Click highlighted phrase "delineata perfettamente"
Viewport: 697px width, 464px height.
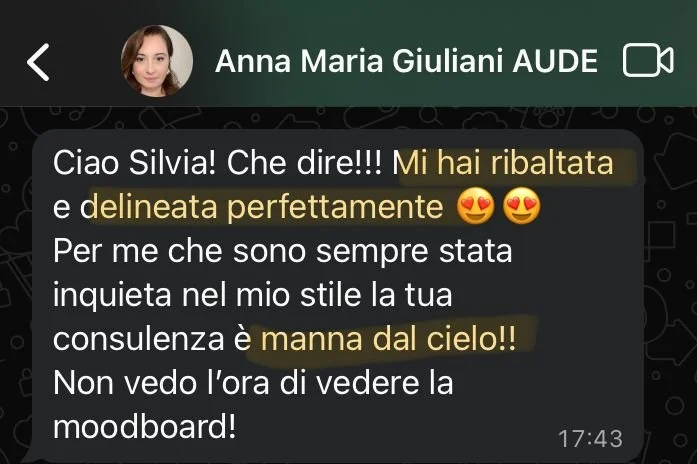[x=262, y=207]
